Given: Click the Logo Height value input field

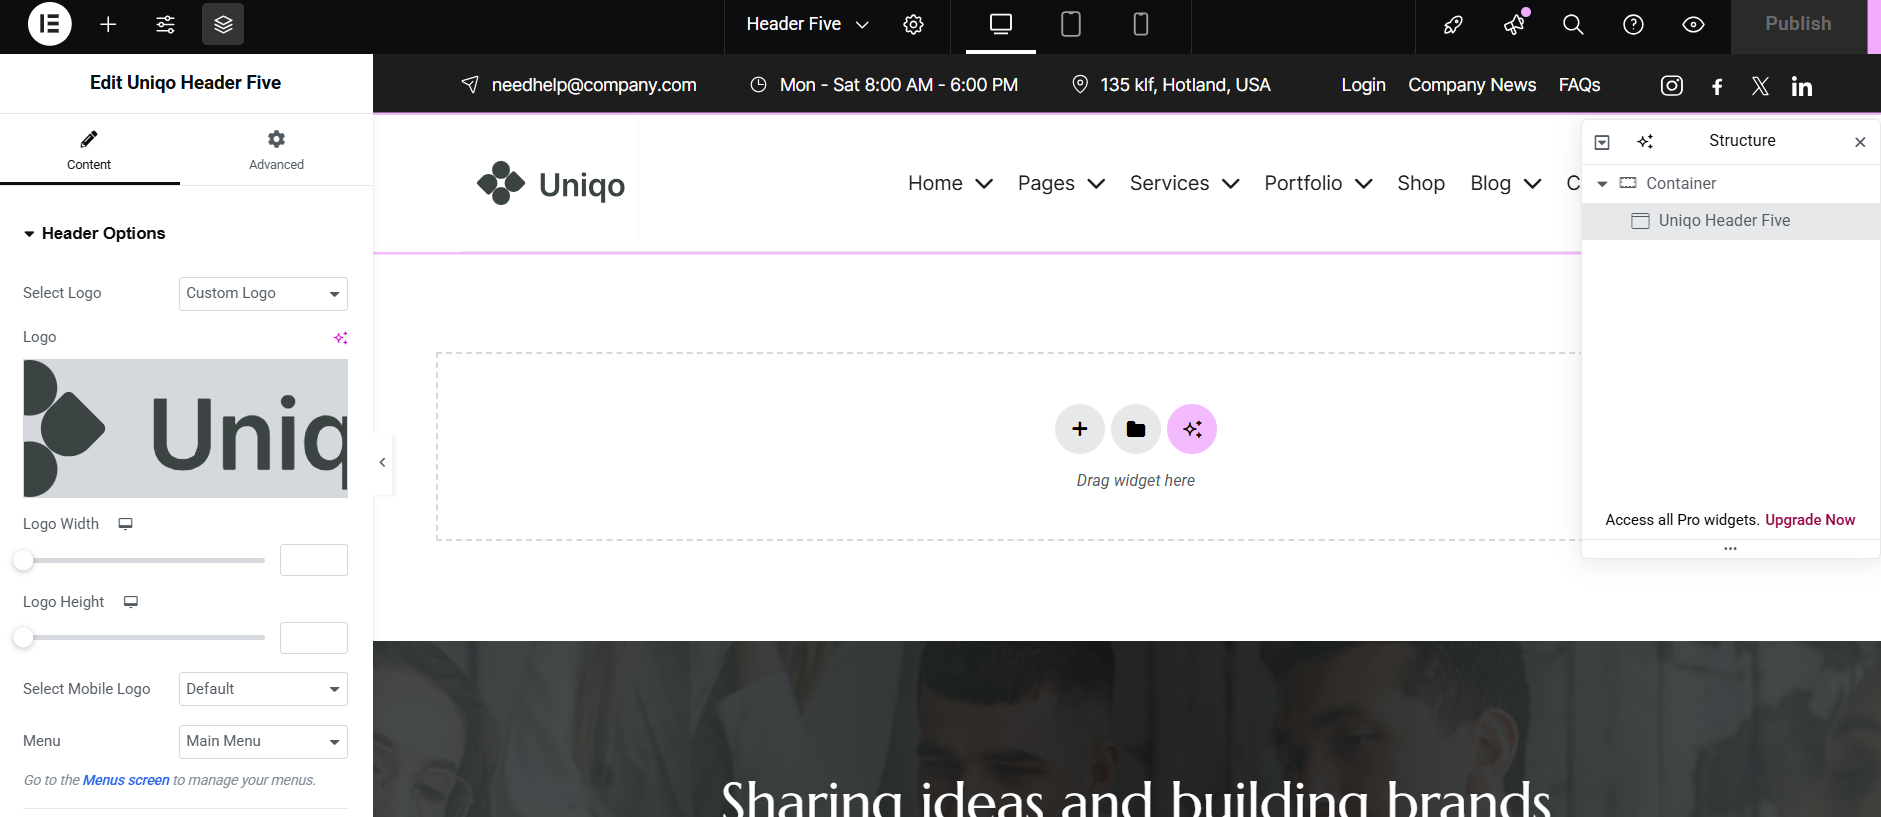Looking at the screenshot, I should coord(314,638).
